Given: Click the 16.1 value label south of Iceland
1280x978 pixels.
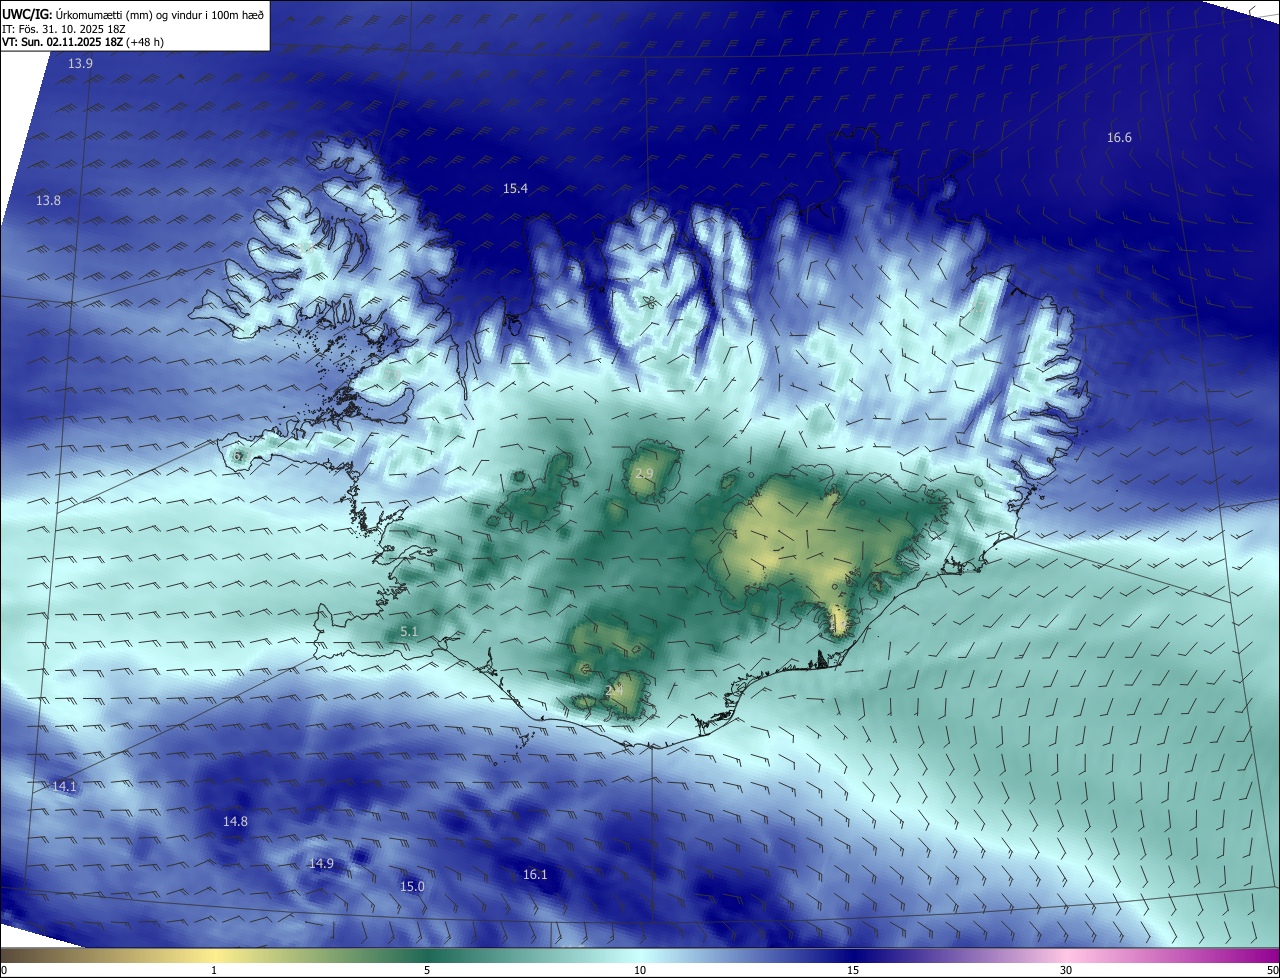Looking at the screenshot, I should 535,874.
